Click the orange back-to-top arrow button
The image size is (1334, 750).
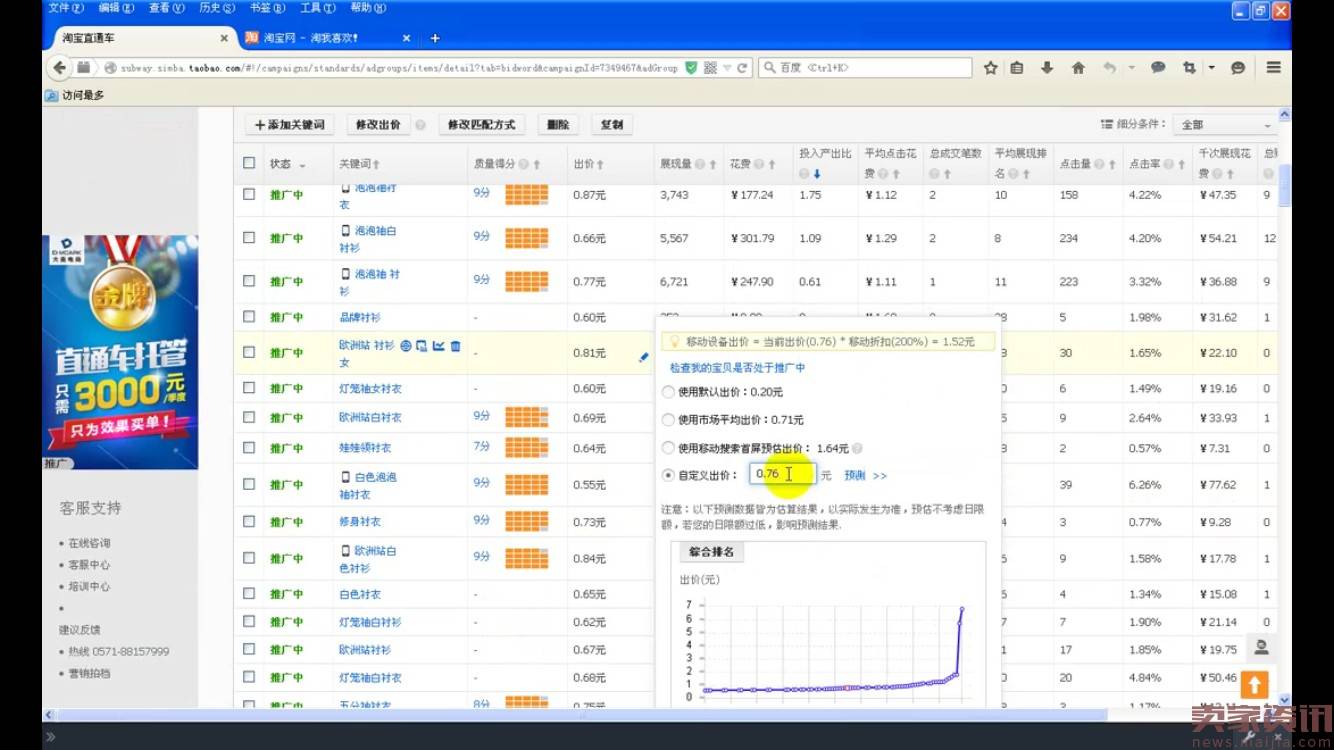coord(1254,685)
